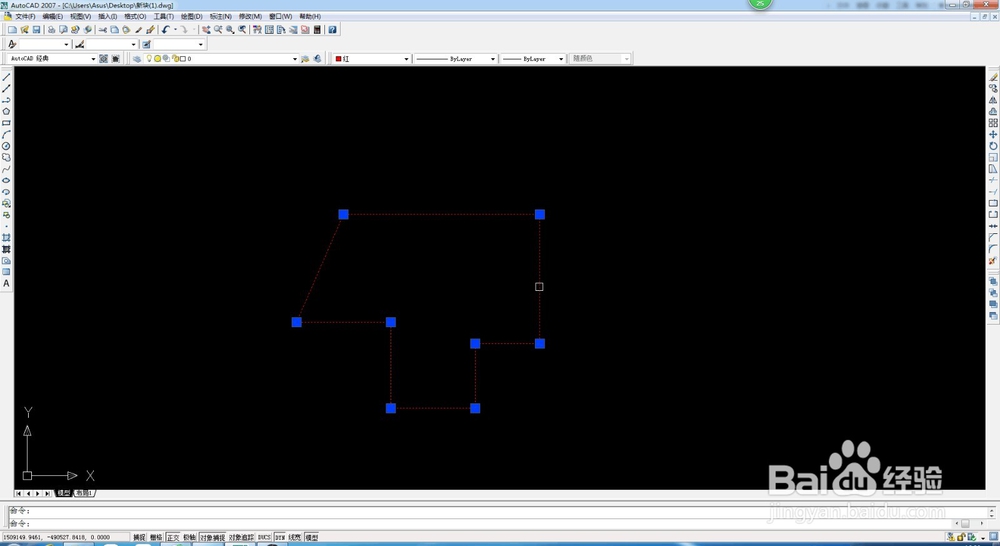Open the 视图(V) menu
1000x546 pixels.
click(80, 17)
